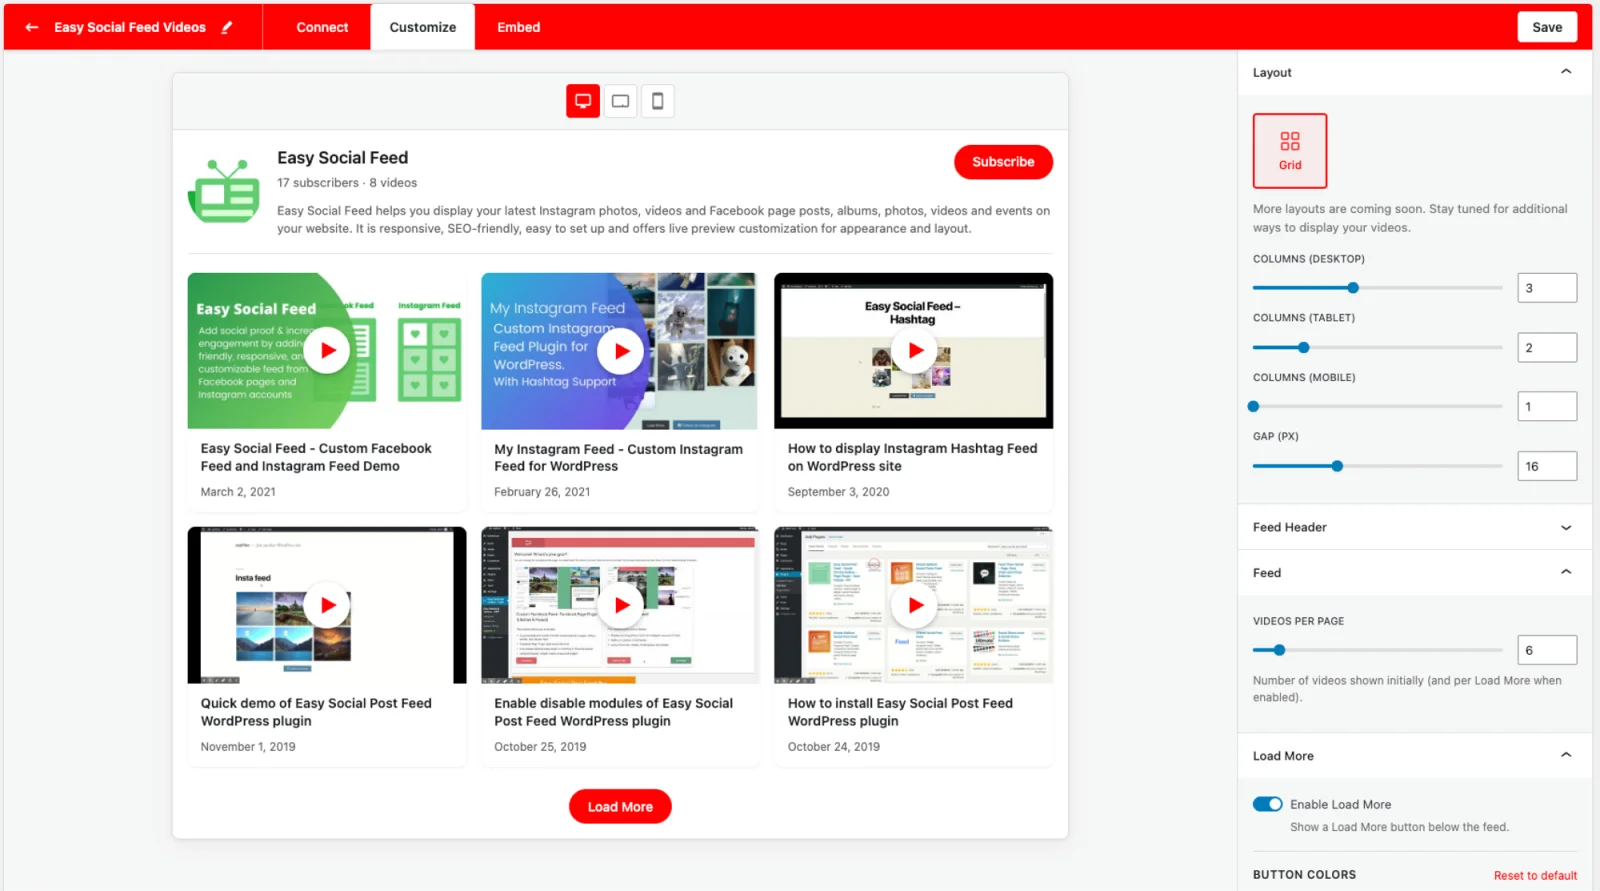
Task: Adjust the Videos Per Page slider
Action: point(1377,650)
